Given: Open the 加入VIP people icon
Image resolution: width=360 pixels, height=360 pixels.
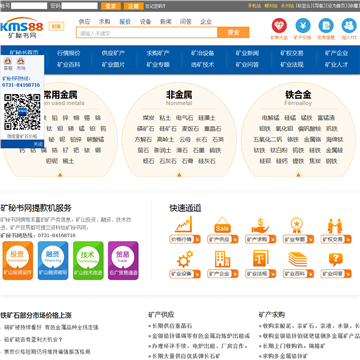Looking at the screenshot, I should tap(349, 26).
